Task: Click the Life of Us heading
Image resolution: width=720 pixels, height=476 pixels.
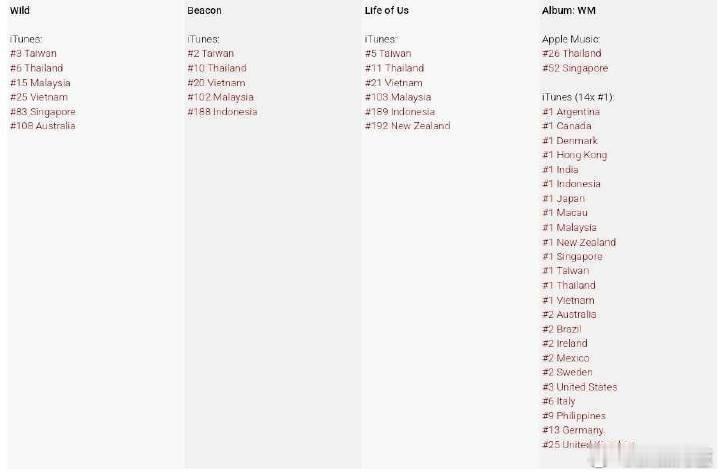Action: (387, 11)
